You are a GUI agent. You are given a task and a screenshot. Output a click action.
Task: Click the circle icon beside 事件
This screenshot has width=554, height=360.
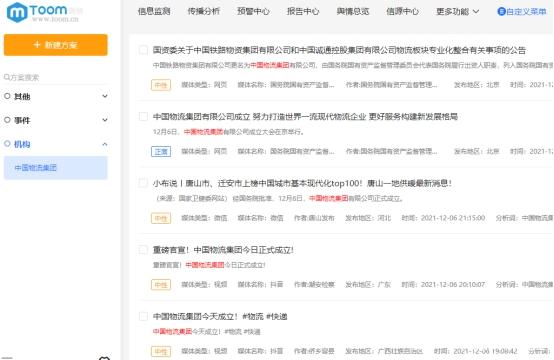click(x=7, y=120)
